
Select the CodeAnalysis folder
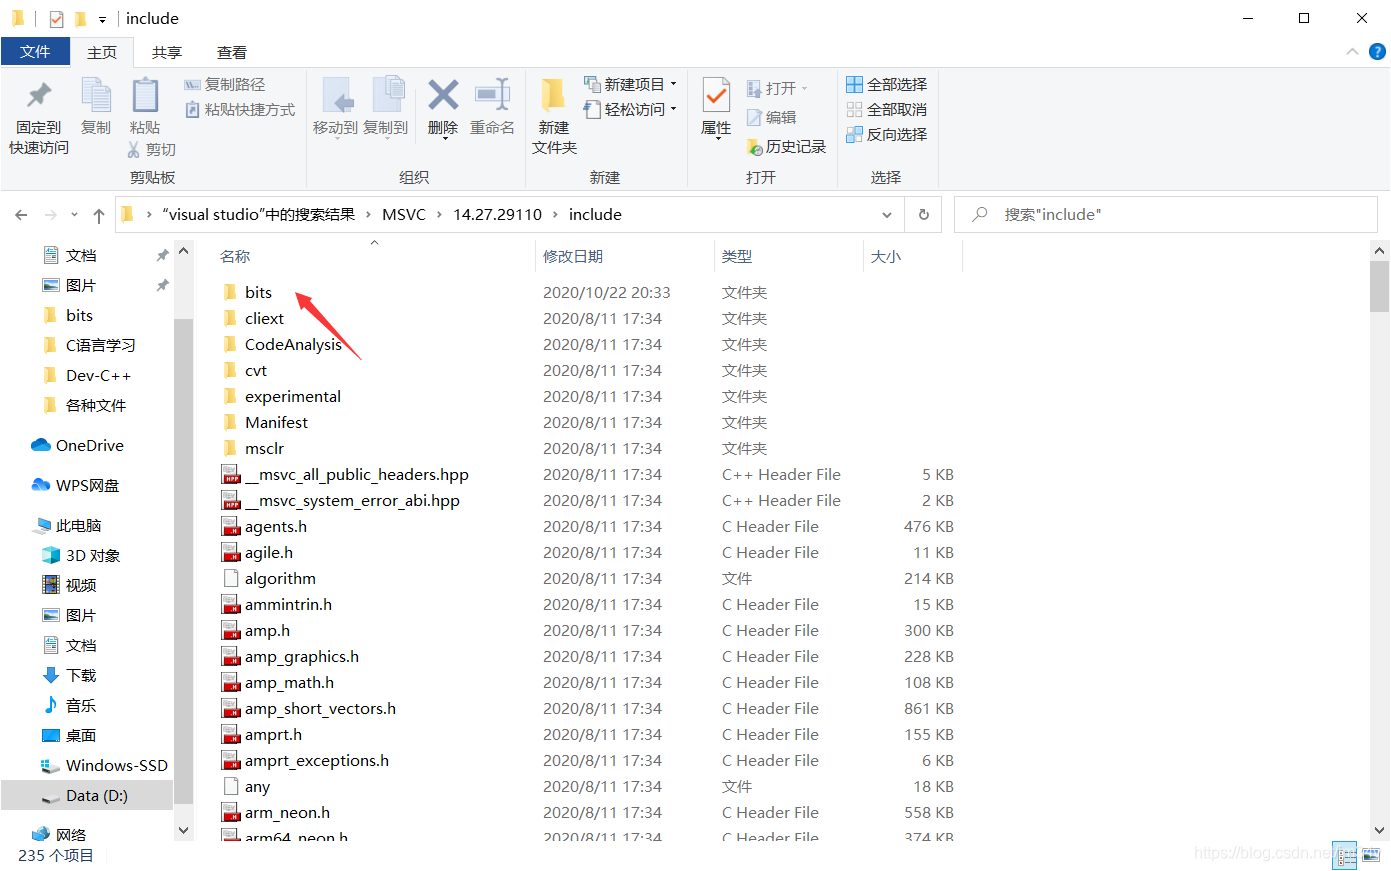(293, 345)
